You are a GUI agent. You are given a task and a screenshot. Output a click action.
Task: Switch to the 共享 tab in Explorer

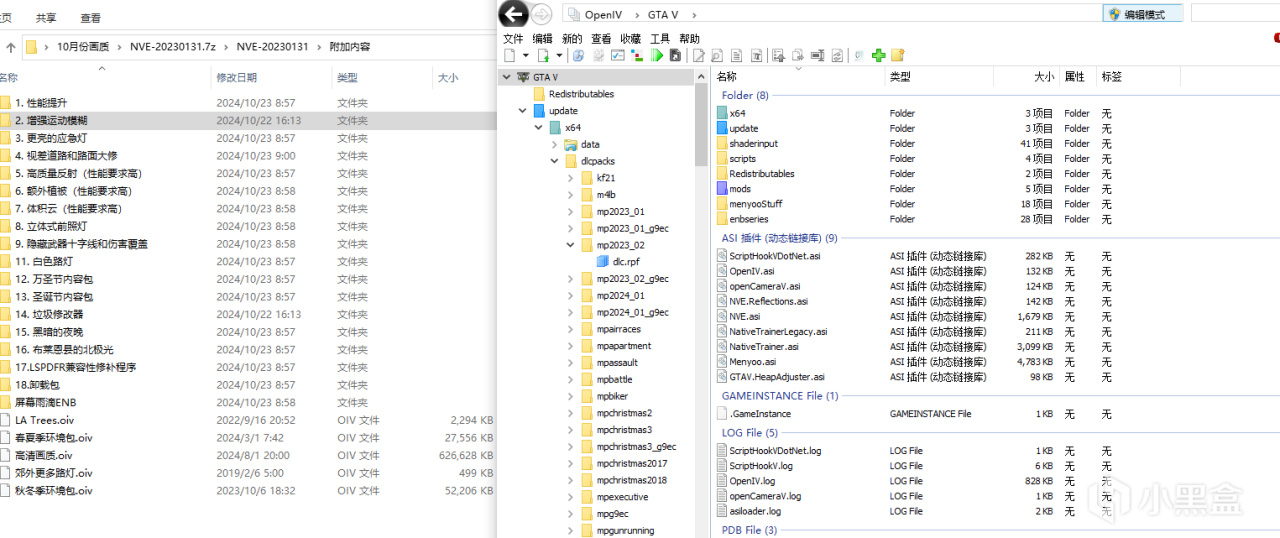click(x=46, y=18)
